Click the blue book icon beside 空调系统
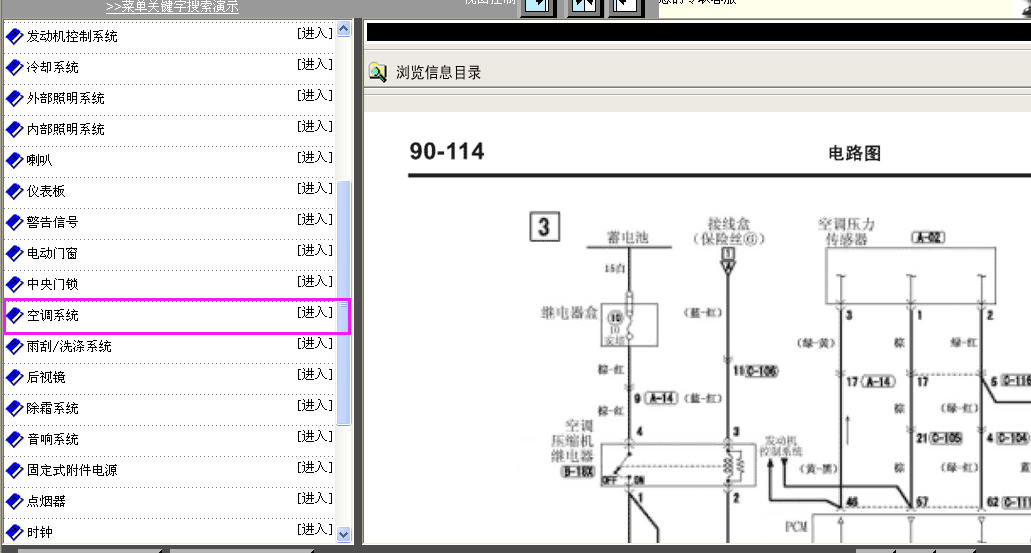 pyautogui.click(x=14, y=315)
